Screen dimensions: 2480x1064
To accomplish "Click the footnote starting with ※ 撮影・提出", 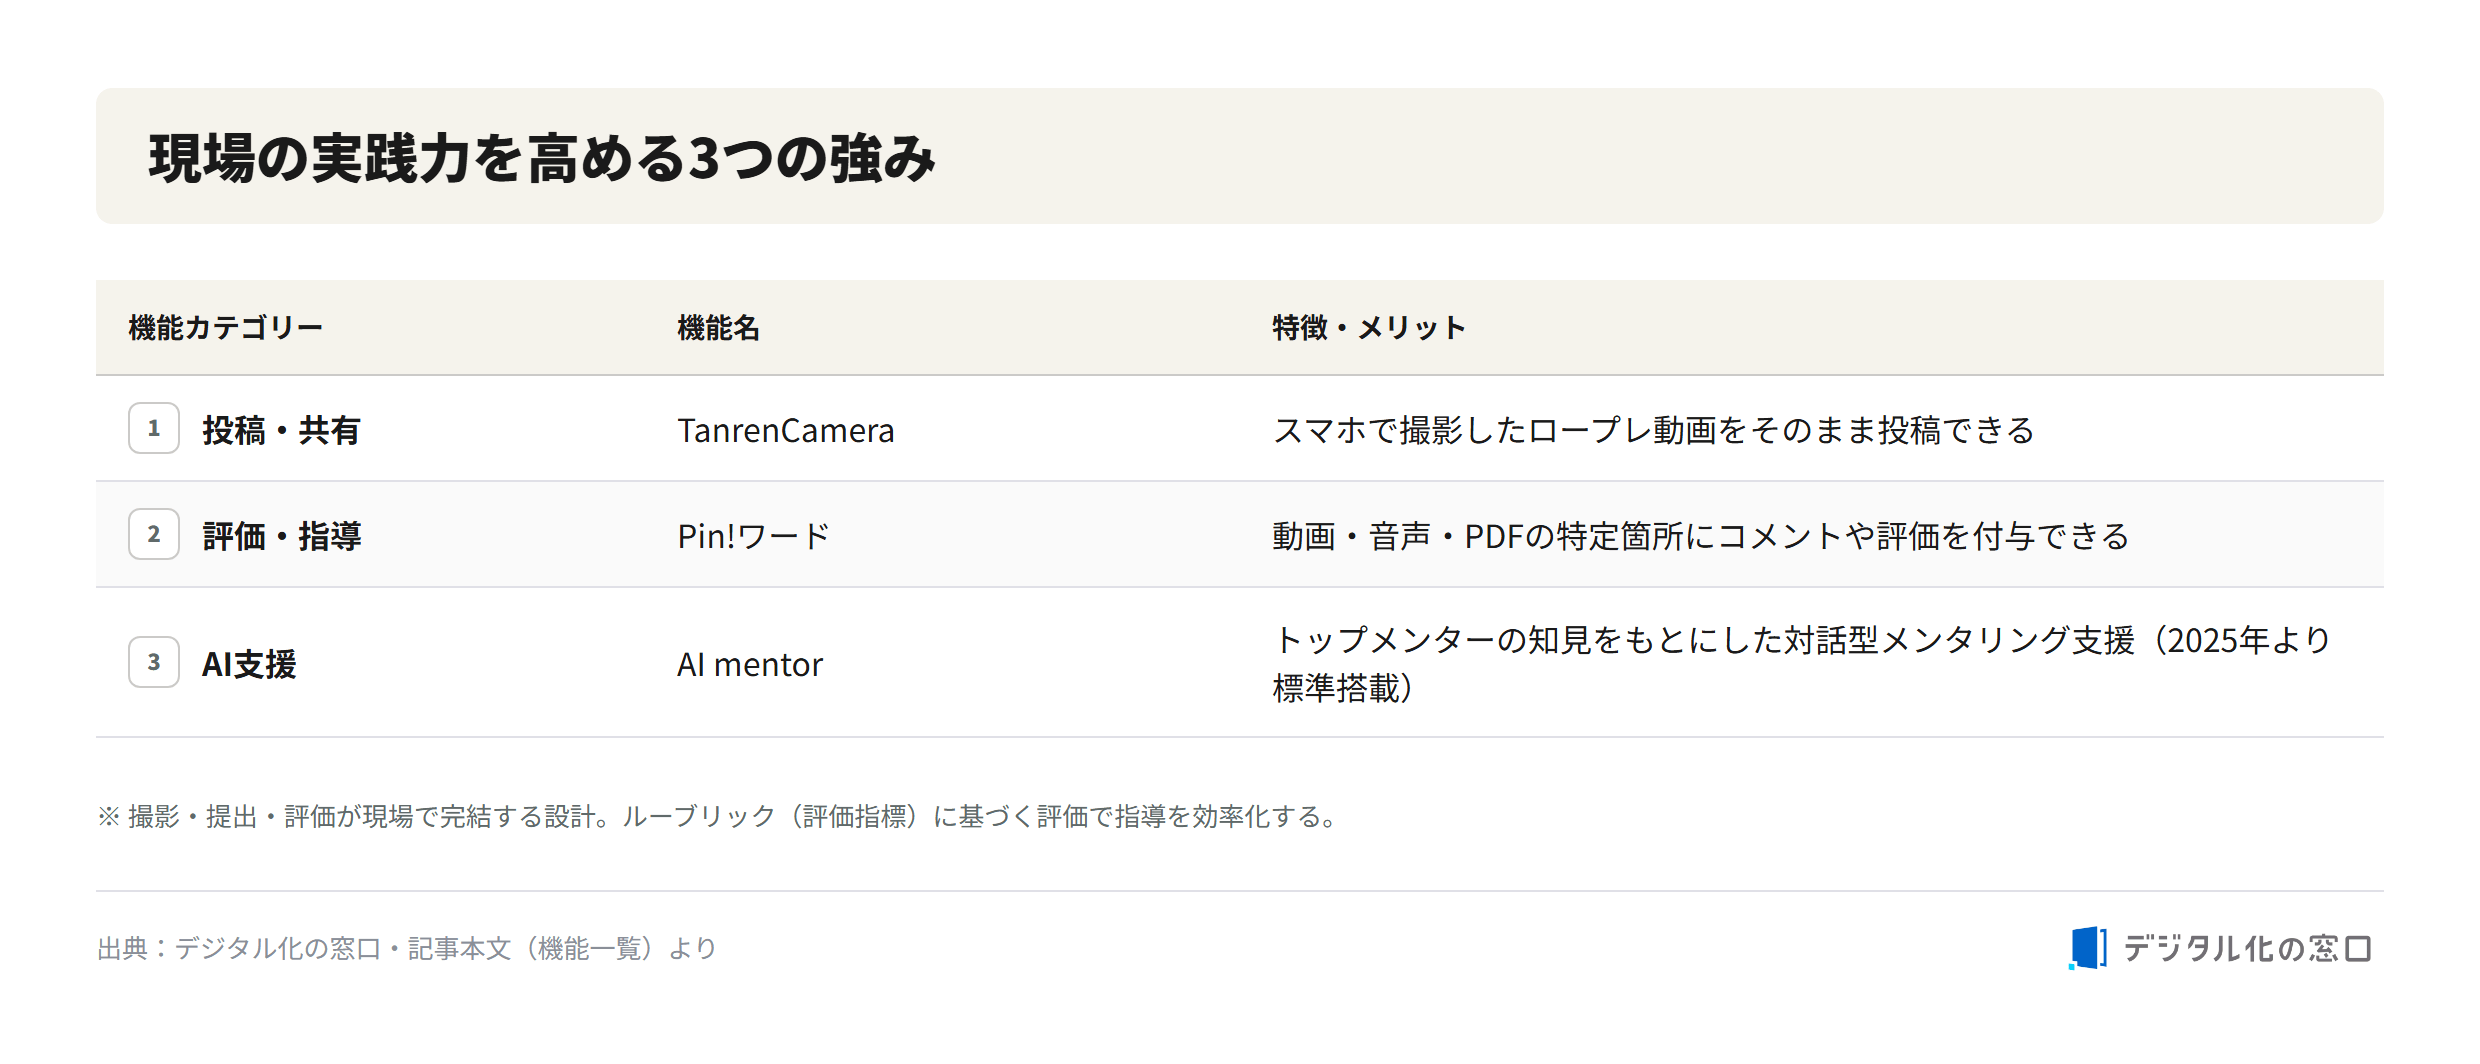I will 720,816.
